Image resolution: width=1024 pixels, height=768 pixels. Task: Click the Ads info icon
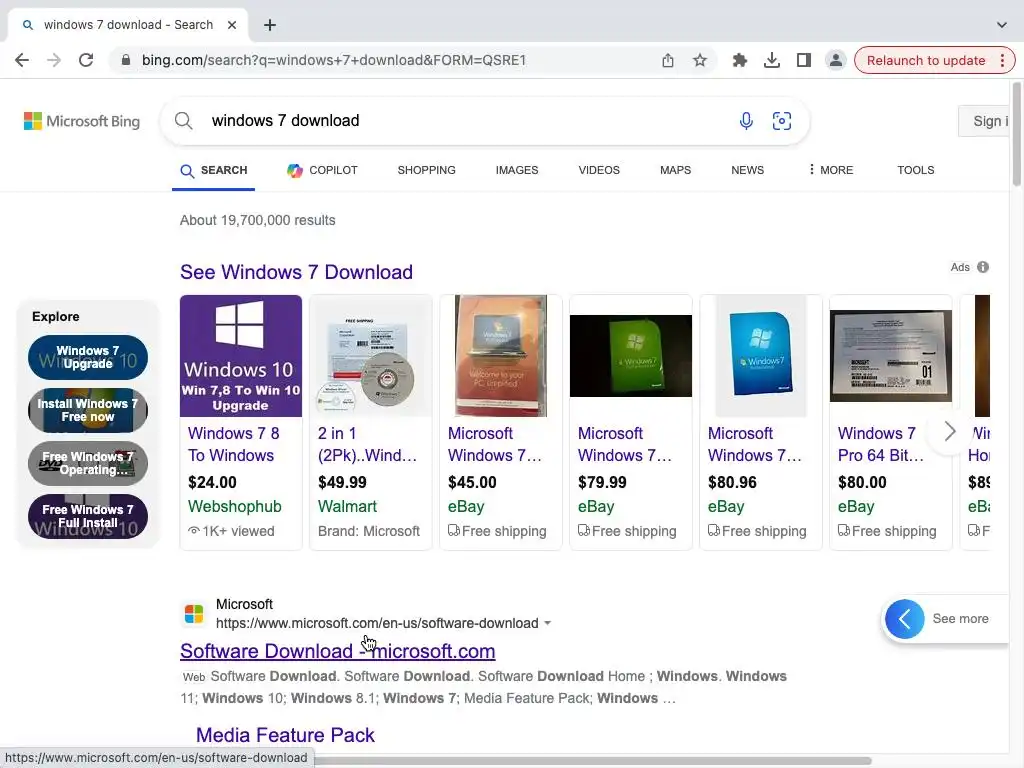point(983,267)
